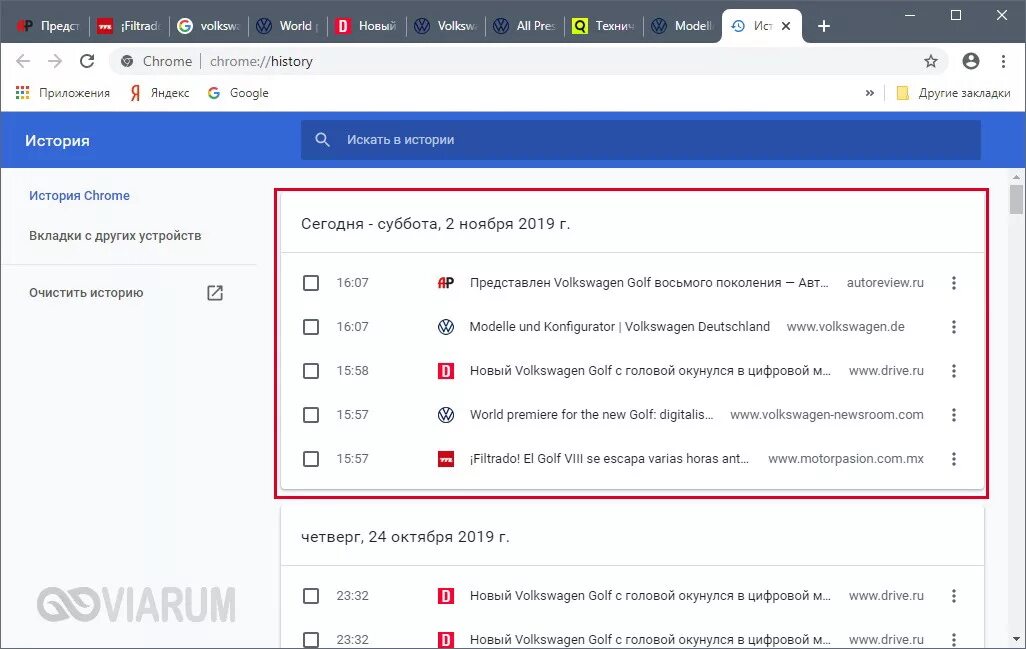Image resolution: width=1026 pixels, height=649 pixels.
Task: Switch to the All Pres tab
Action: [x=525, y=26]
